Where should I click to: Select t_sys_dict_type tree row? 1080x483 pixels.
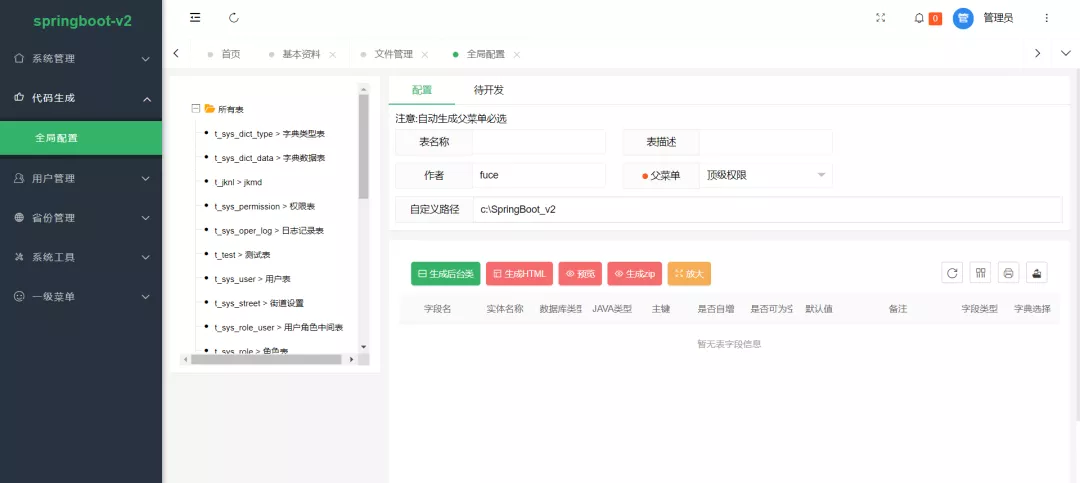tap(269, 134)
